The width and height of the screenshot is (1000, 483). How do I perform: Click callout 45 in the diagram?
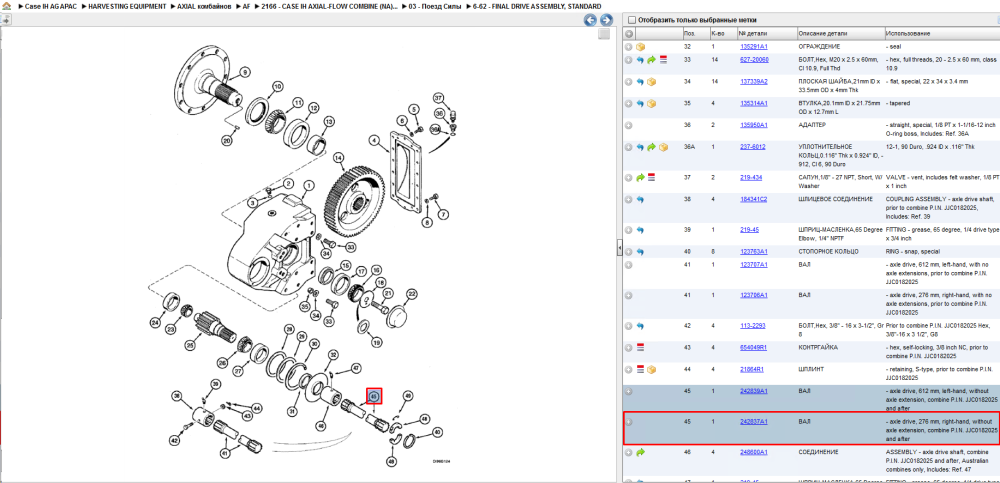pyautogui.click(x=374, y=396)
